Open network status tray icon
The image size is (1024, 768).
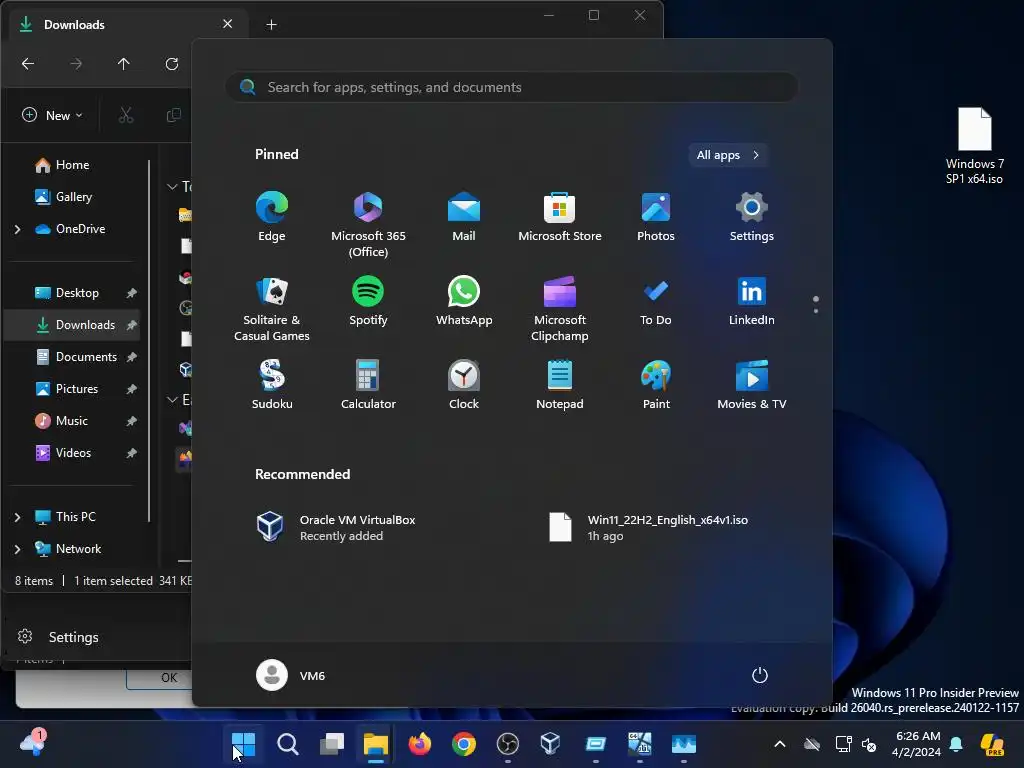(x=842, y=744)
